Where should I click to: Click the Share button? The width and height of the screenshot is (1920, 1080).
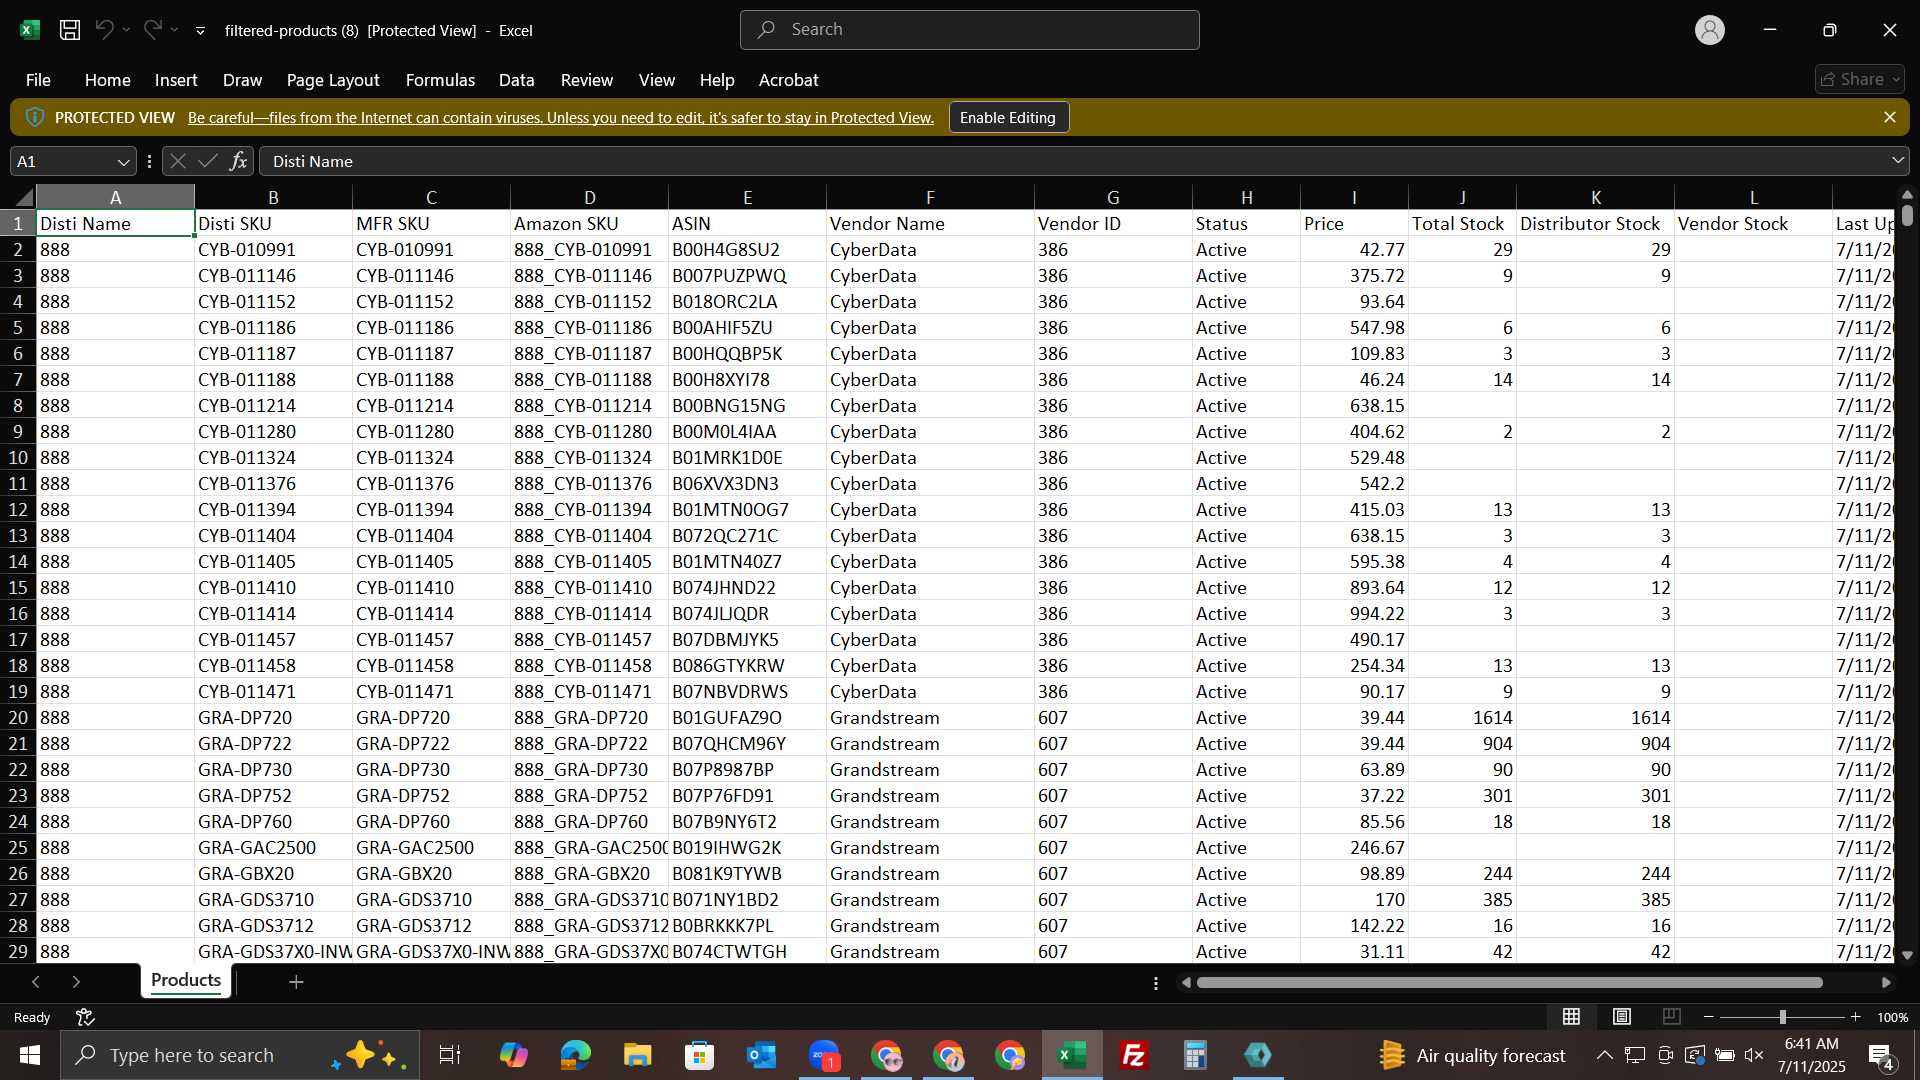(x=1859, y=79)
